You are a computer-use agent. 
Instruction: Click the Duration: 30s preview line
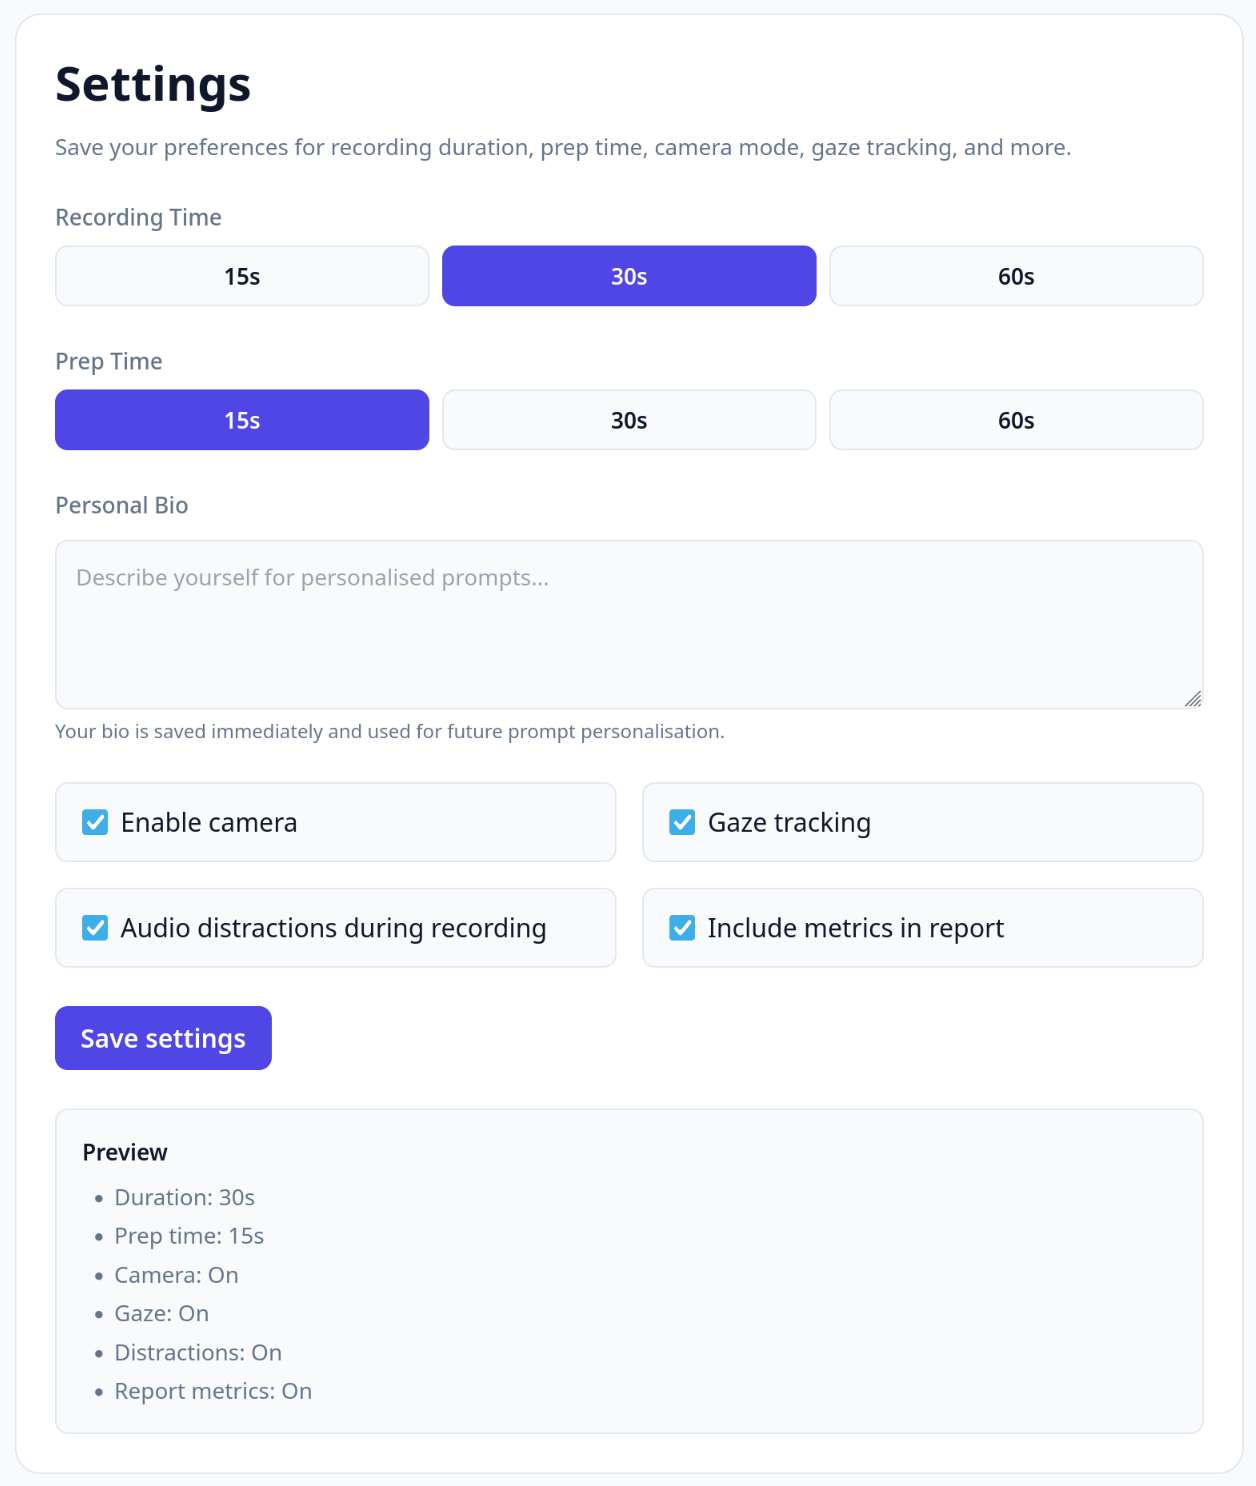(x=185, y=1197)
